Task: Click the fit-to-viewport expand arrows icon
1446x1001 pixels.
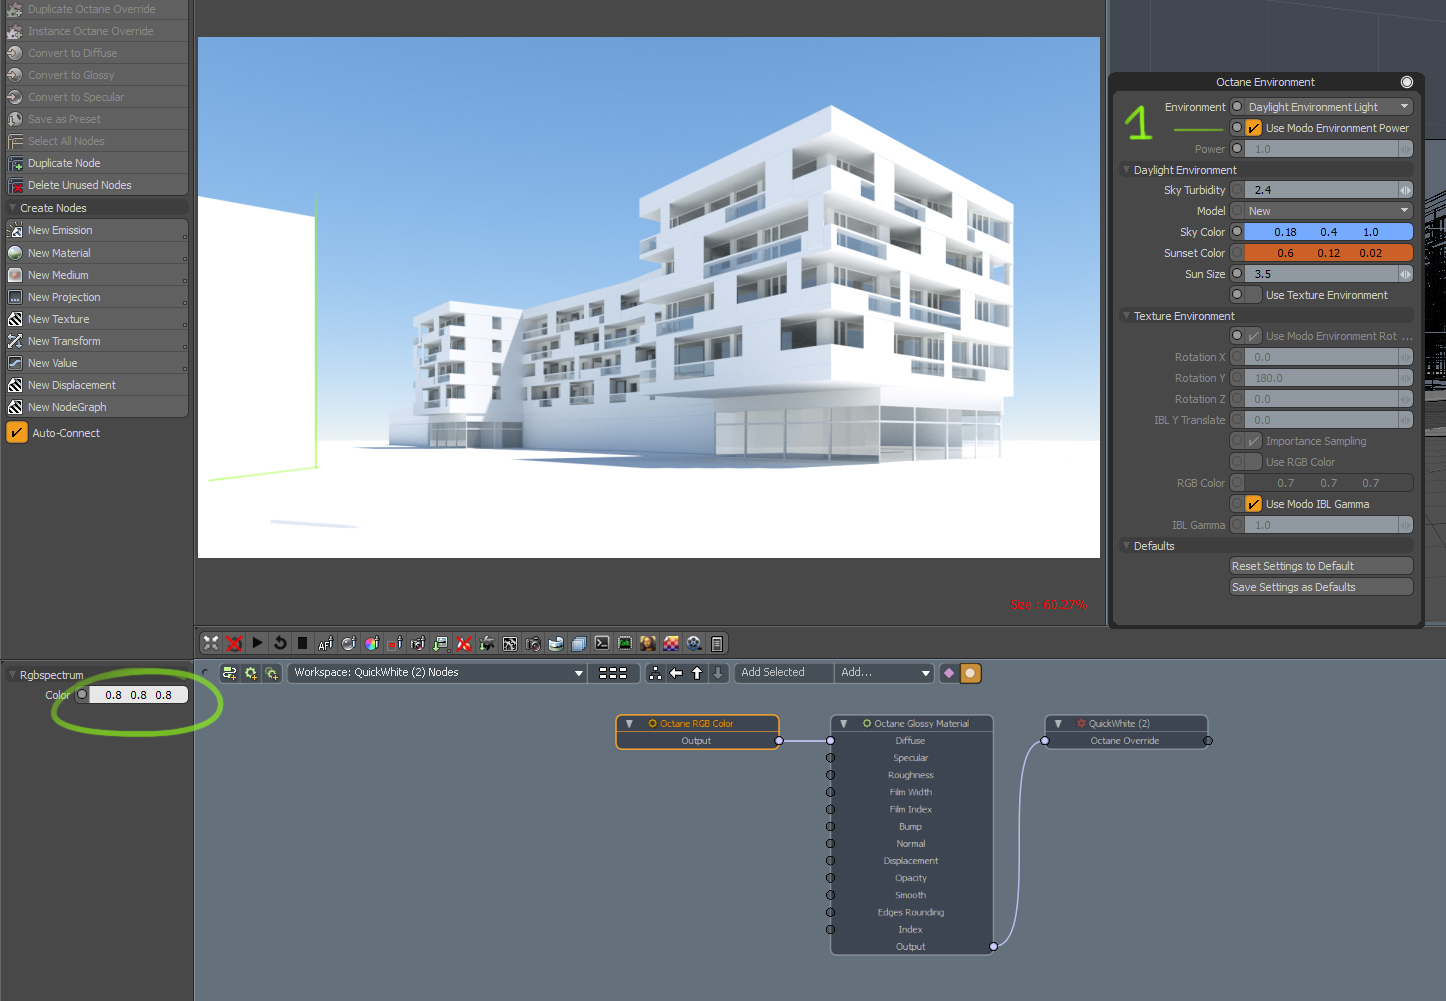Action: click(210, 643)
